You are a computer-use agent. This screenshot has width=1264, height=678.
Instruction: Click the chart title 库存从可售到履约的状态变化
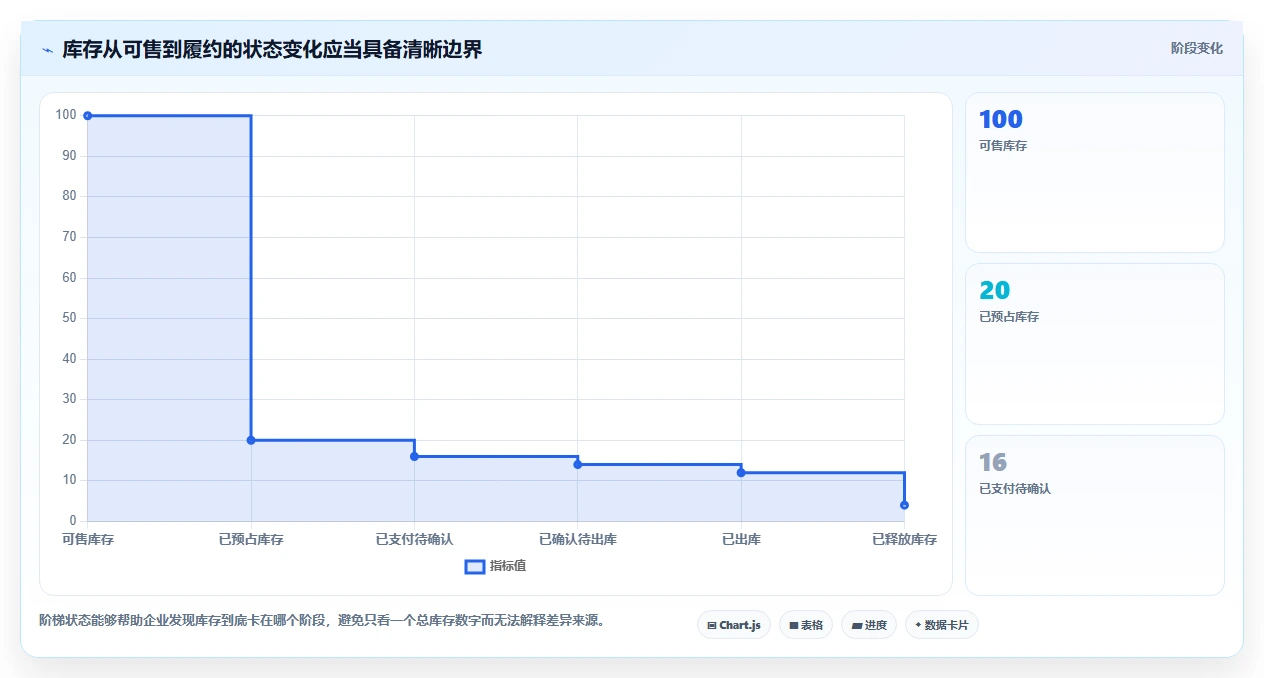coord(272,49)
